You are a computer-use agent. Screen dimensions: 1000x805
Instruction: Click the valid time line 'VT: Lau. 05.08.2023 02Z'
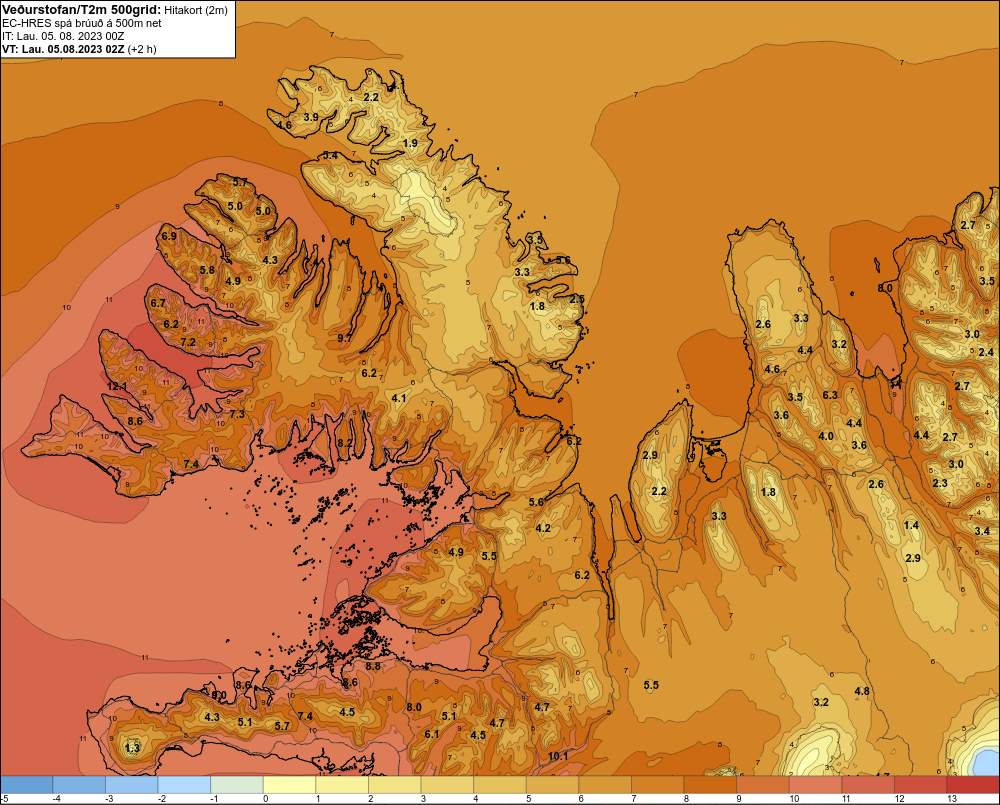63,49
